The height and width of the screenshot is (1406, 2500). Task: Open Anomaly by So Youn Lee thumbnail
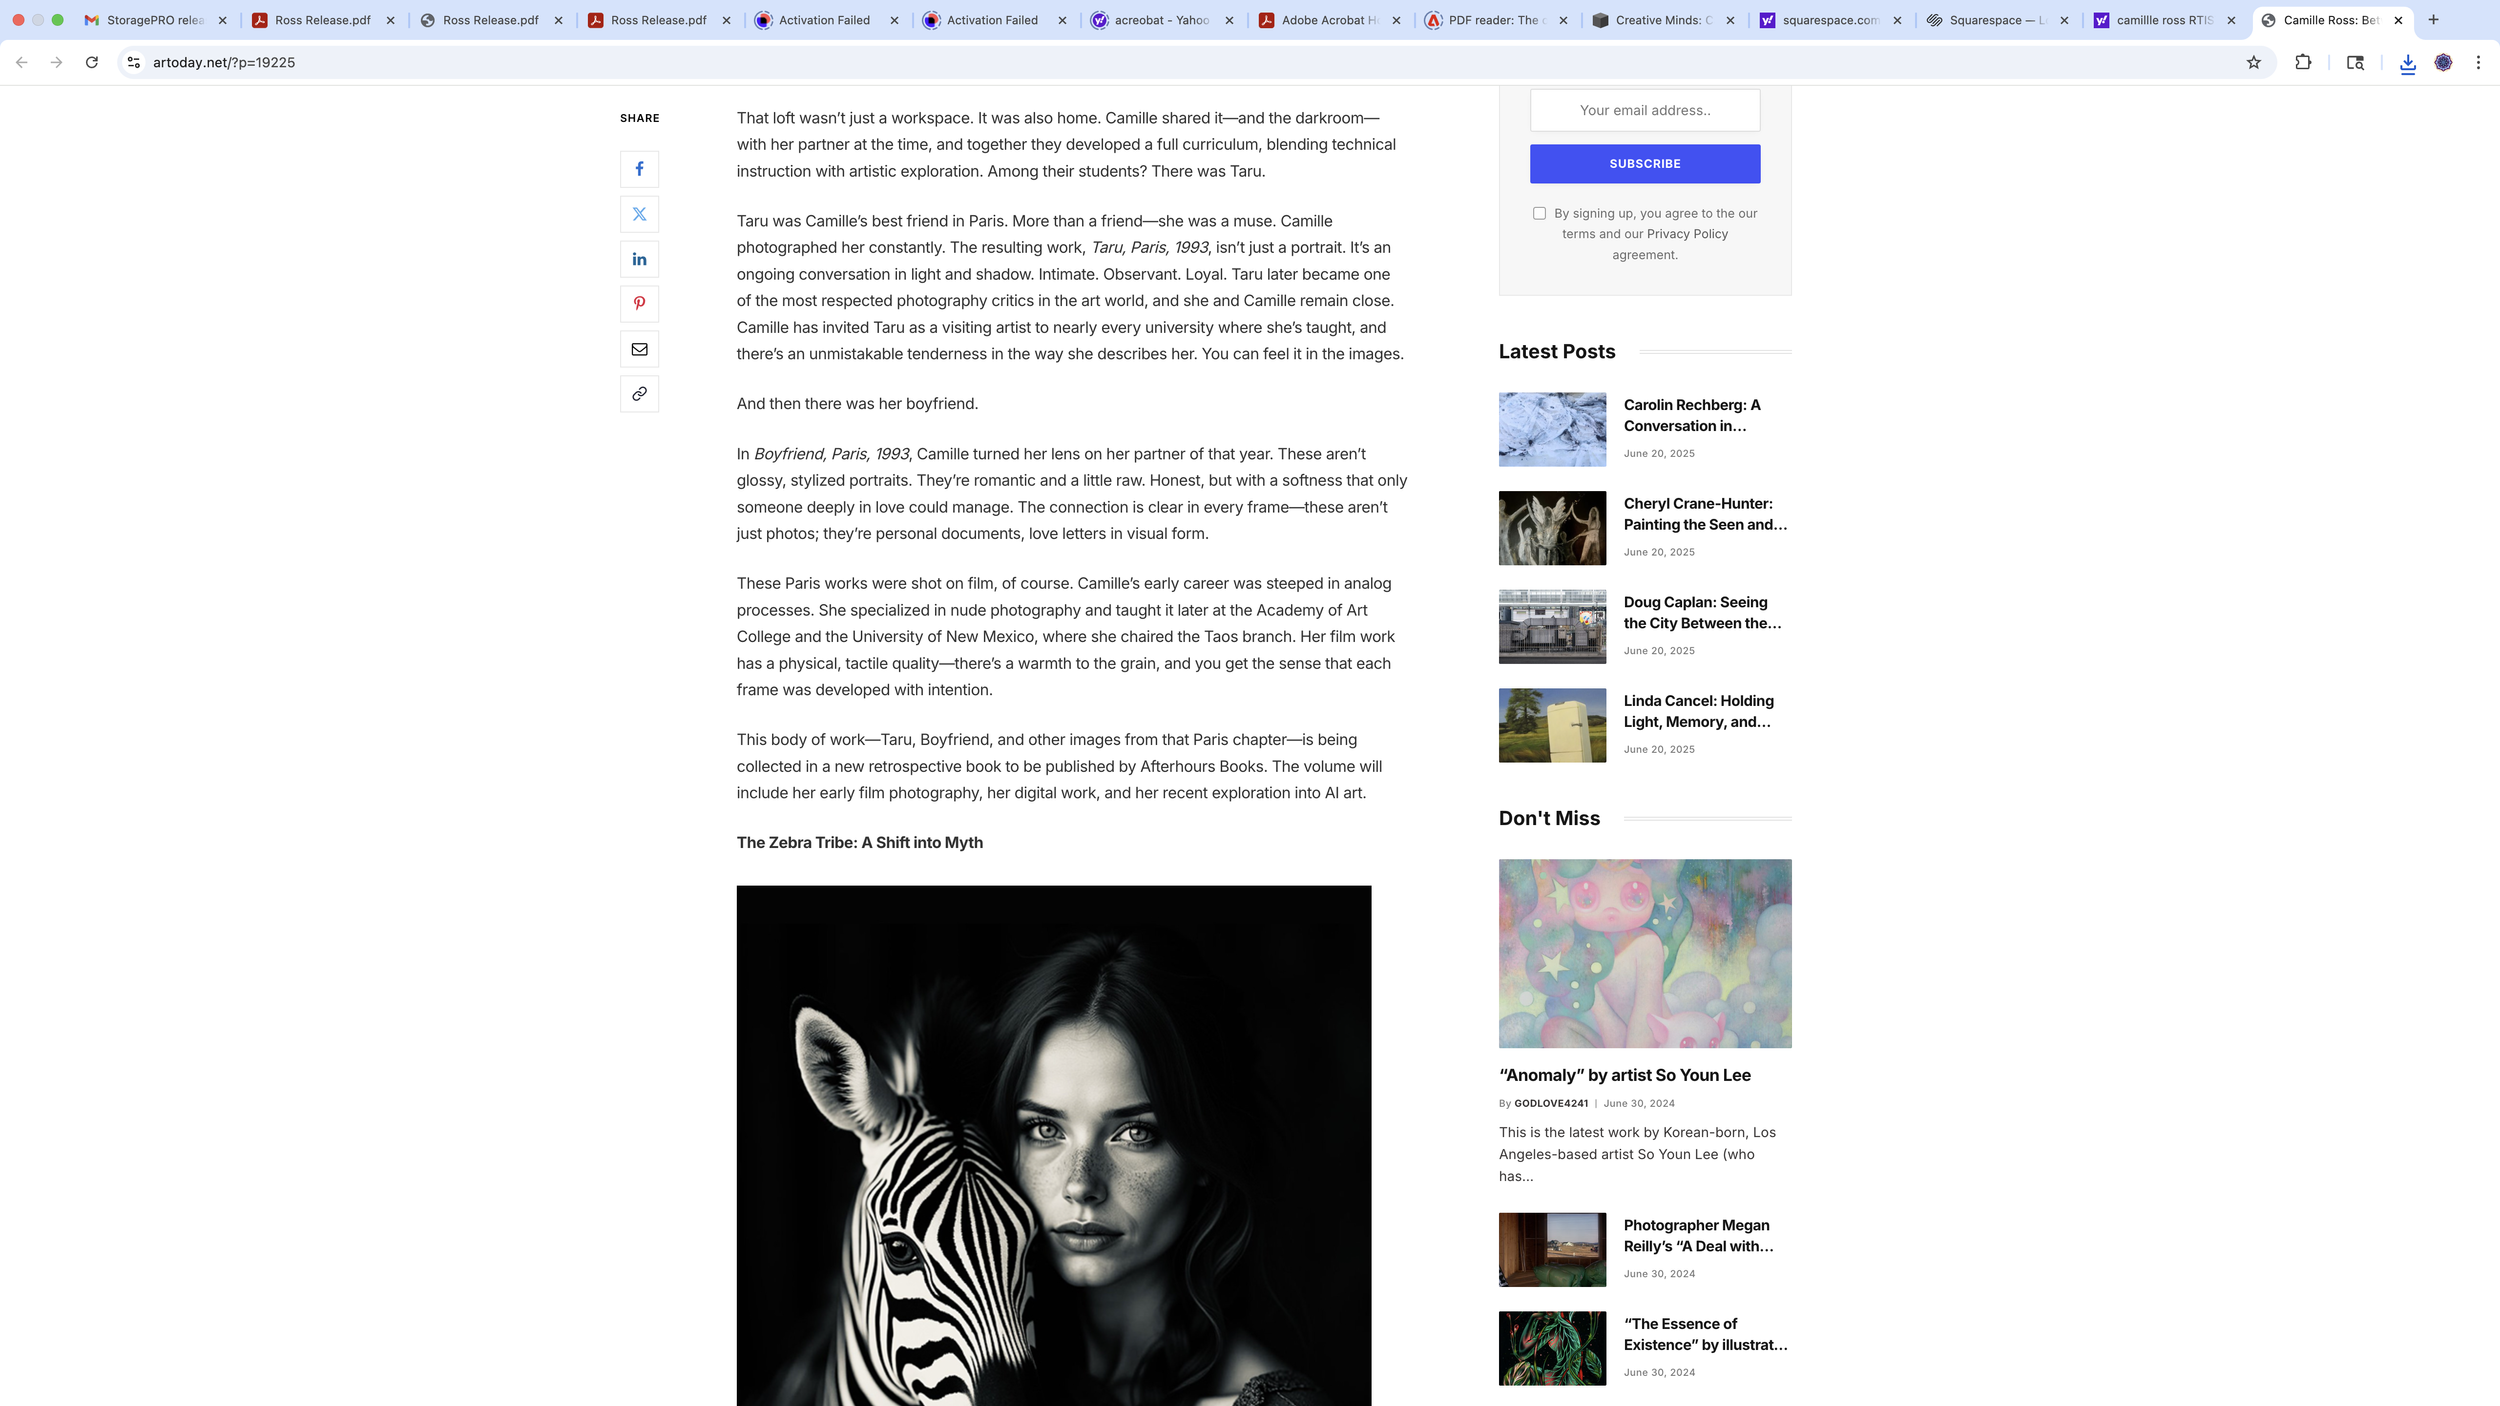[1645, 953]
